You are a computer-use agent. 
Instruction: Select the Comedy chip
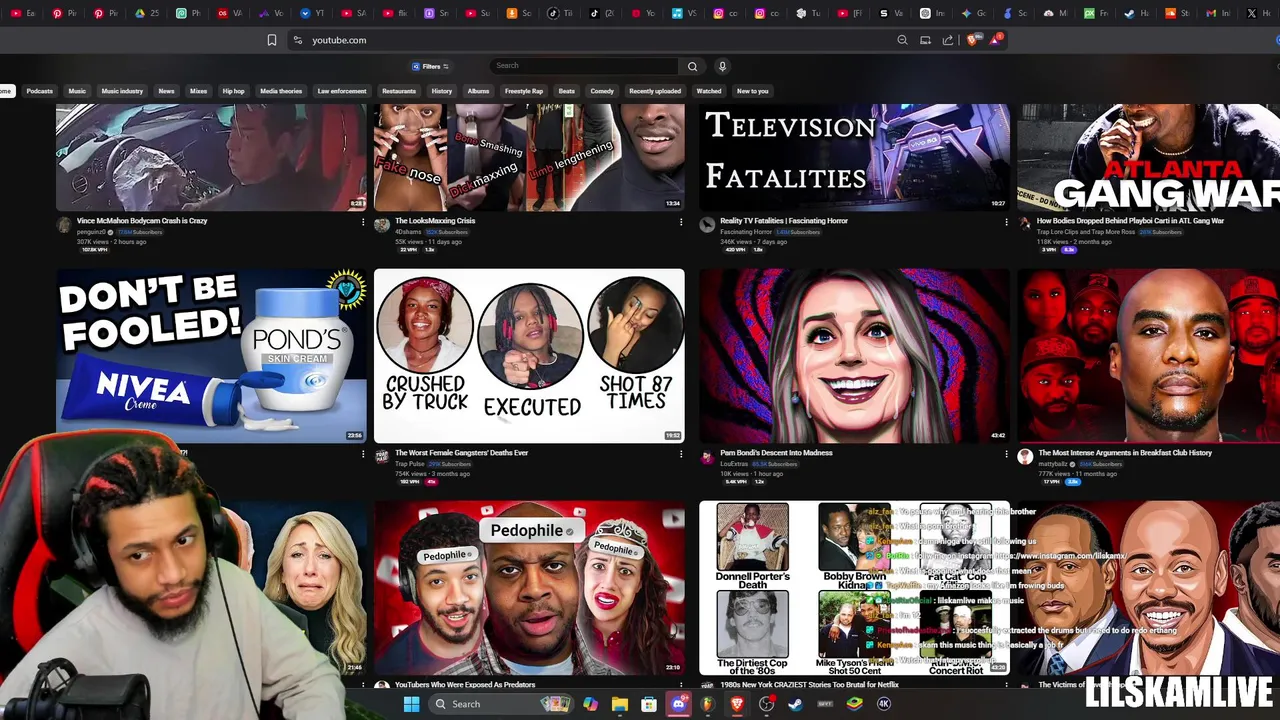(x=602, y=91)
